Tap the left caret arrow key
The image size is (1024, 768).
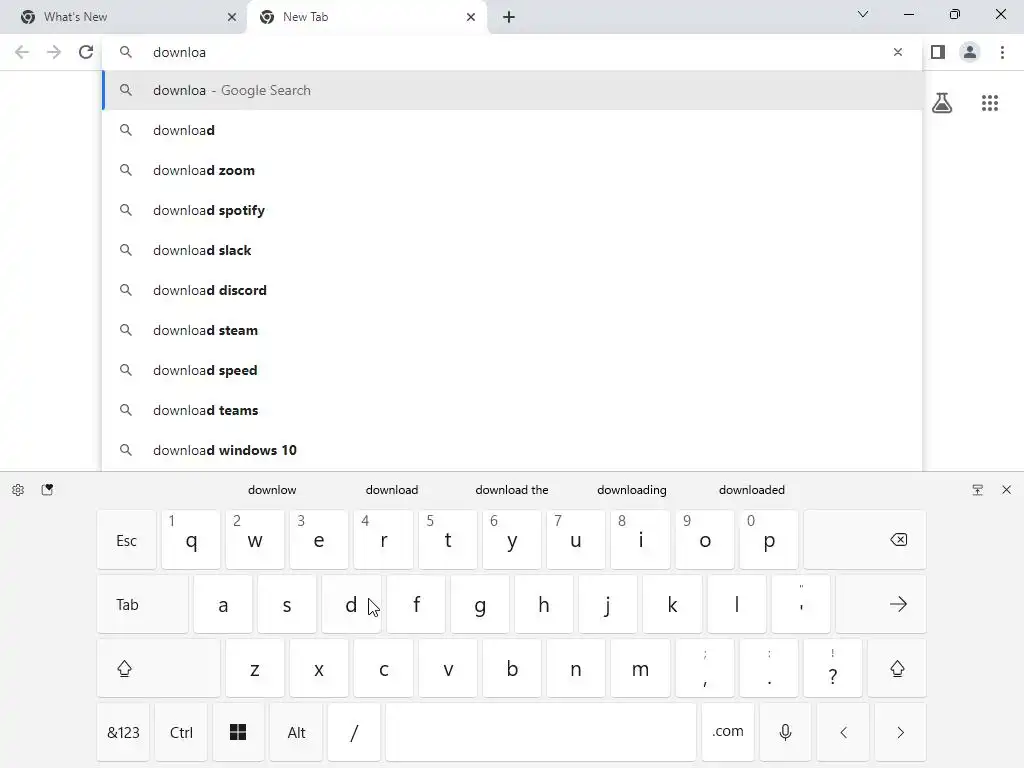tap(843, 732)
